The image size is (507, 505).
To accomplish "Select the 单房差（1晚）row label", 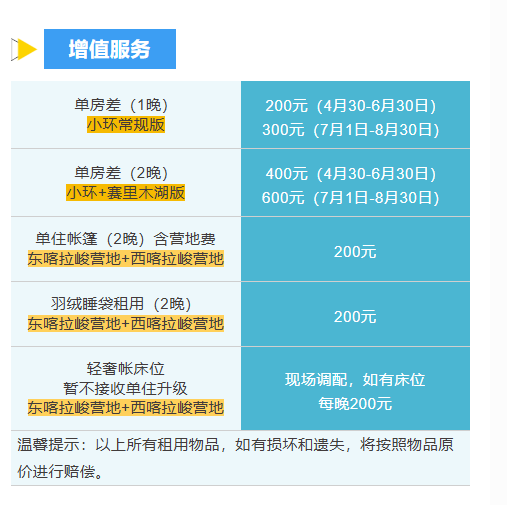I will click(121, 105).
